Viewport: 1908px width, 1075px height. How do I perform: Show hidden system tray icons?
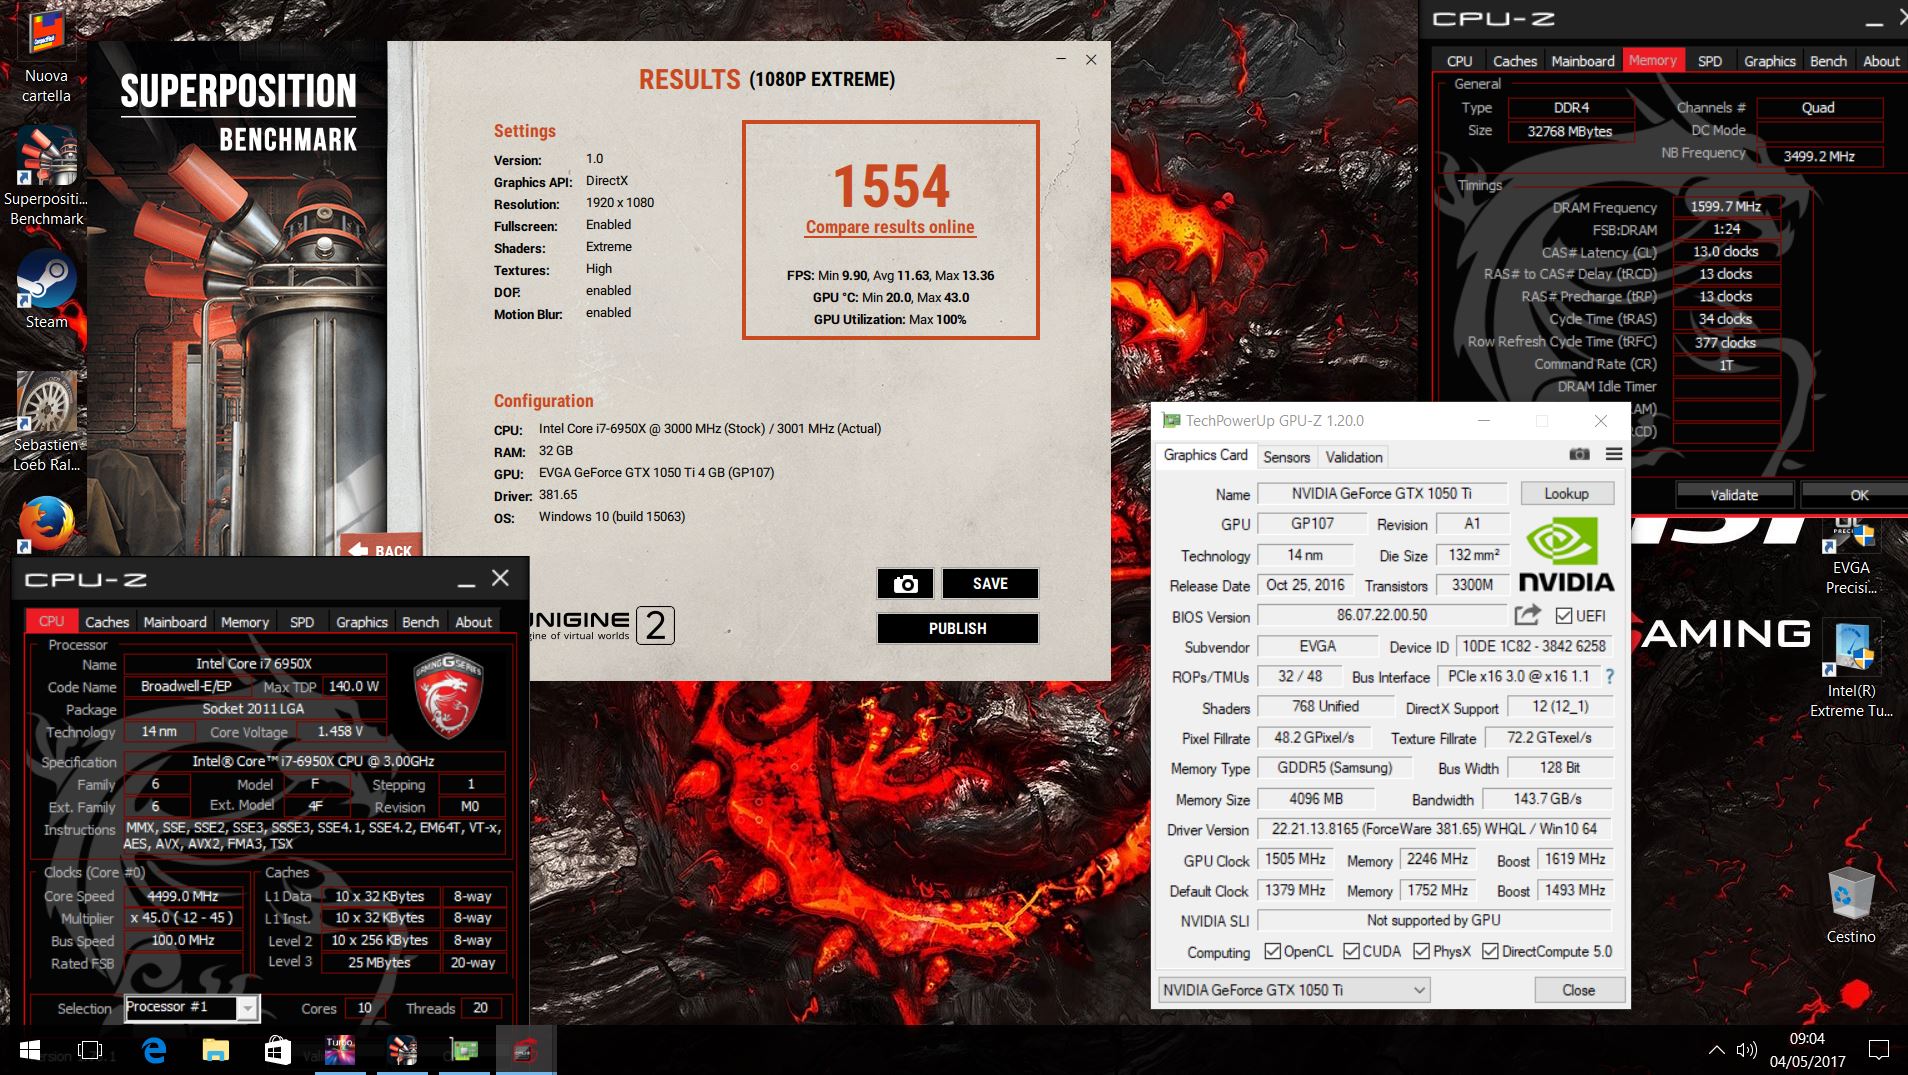click(x=1716, y=1050)
